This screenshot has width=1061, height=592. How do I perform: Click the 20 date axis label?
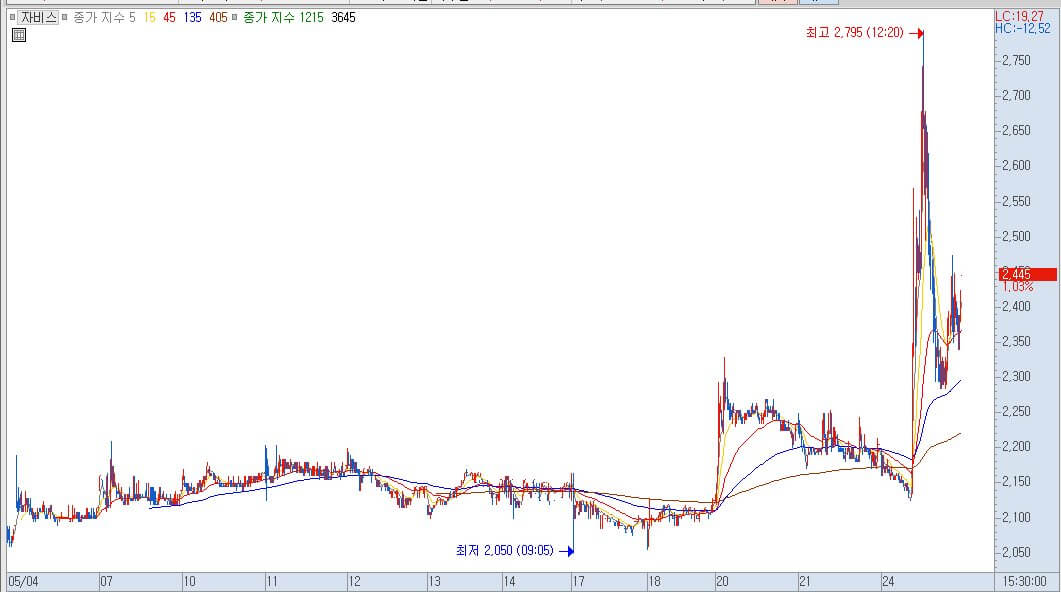[722, 581]
